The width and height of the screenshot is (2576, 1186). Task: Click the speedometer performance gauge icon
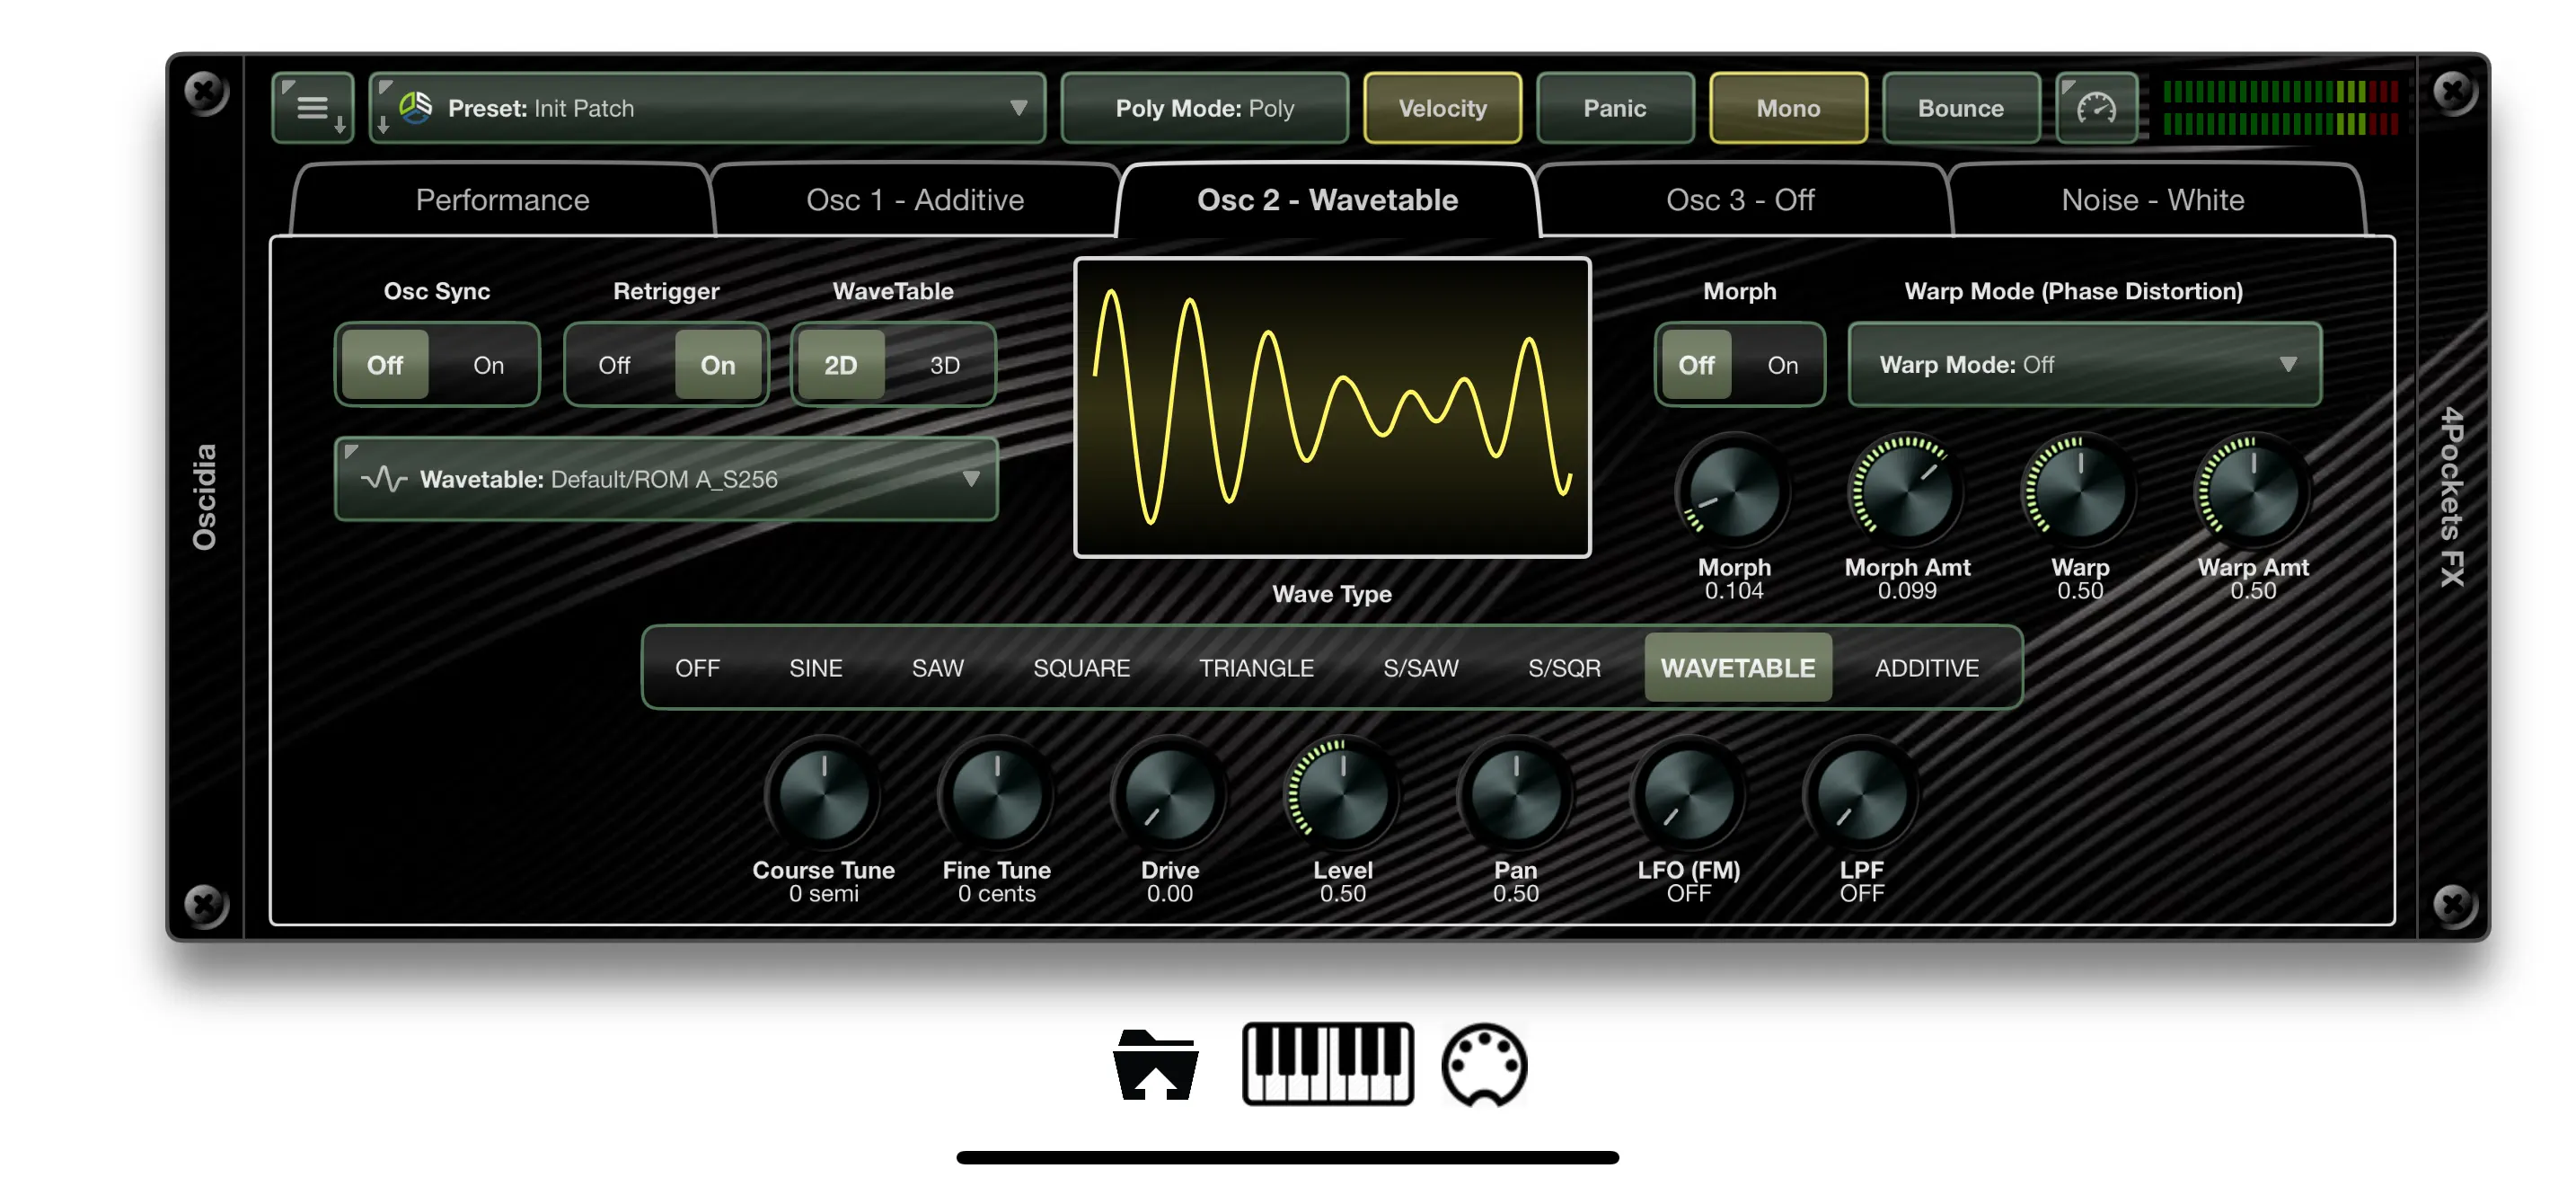(2096, 108)
